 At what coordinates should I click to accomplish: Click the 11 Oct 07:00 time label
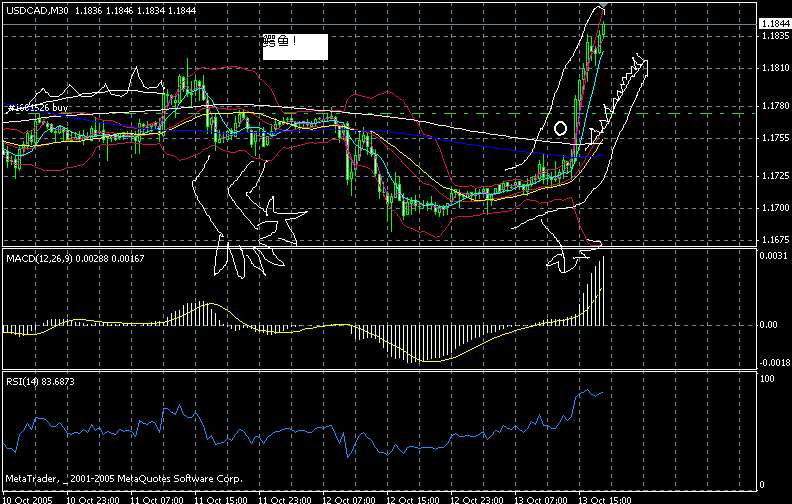(157, 500)
